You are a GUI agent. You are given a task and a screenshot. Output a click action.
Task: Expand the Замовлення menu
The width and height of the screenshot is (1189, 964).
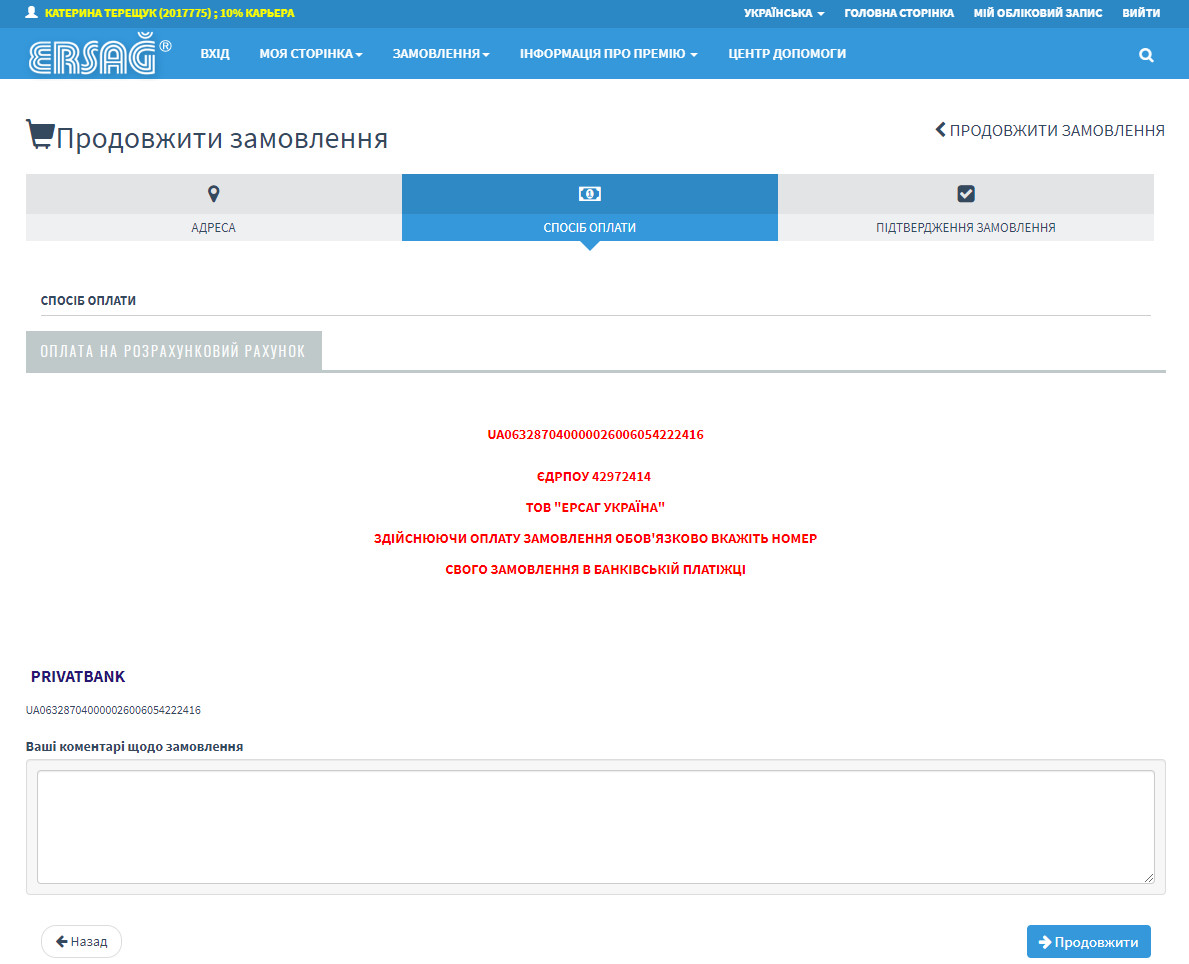point(440,54)
